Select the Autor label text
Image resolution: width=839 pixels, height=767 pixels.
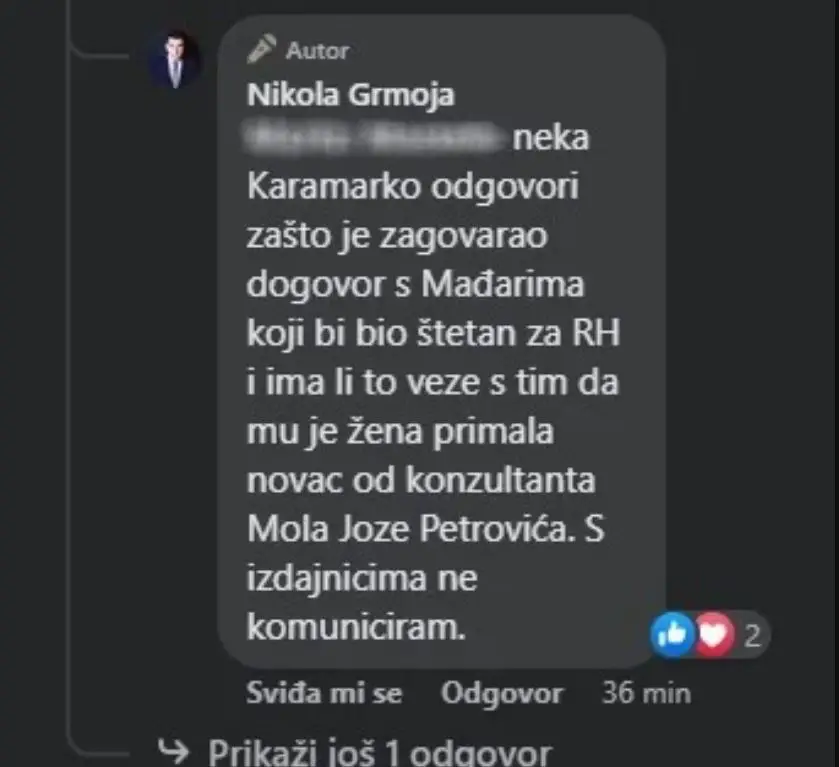coord(317,51)
